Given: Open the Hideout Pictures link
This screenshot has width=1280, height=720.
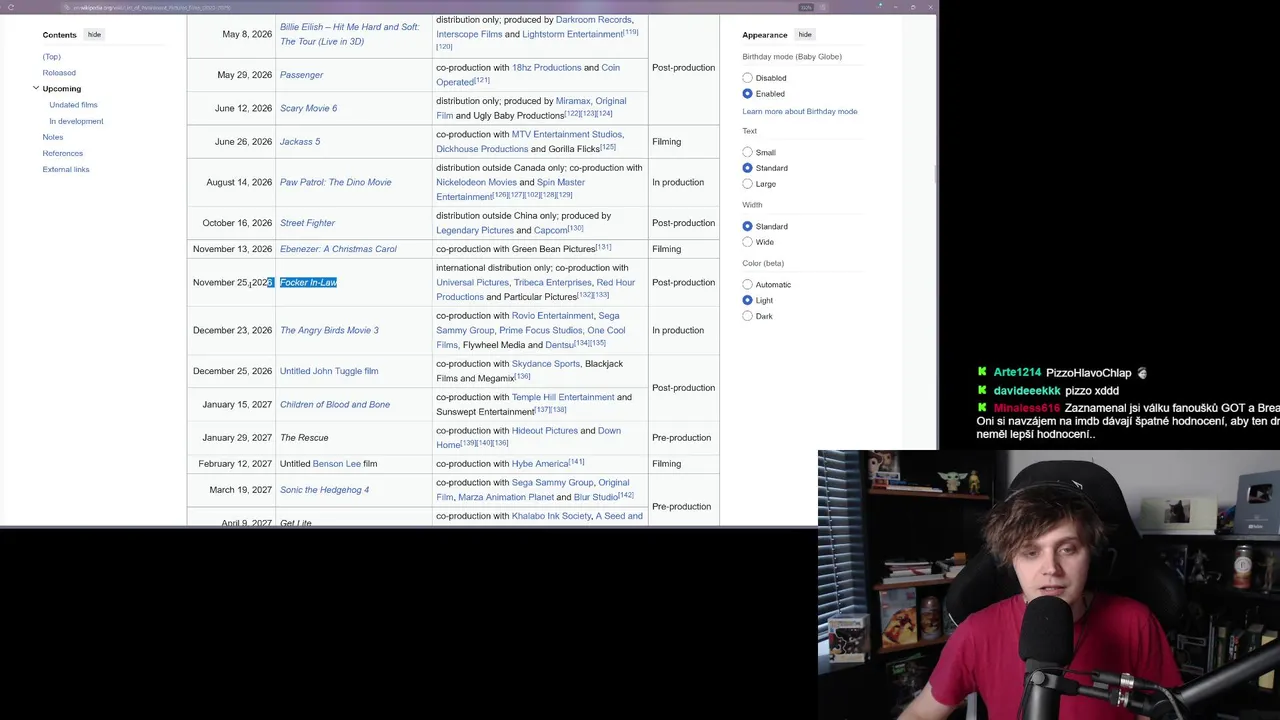Looking at the screenshot, I should (x=545, y=431).
